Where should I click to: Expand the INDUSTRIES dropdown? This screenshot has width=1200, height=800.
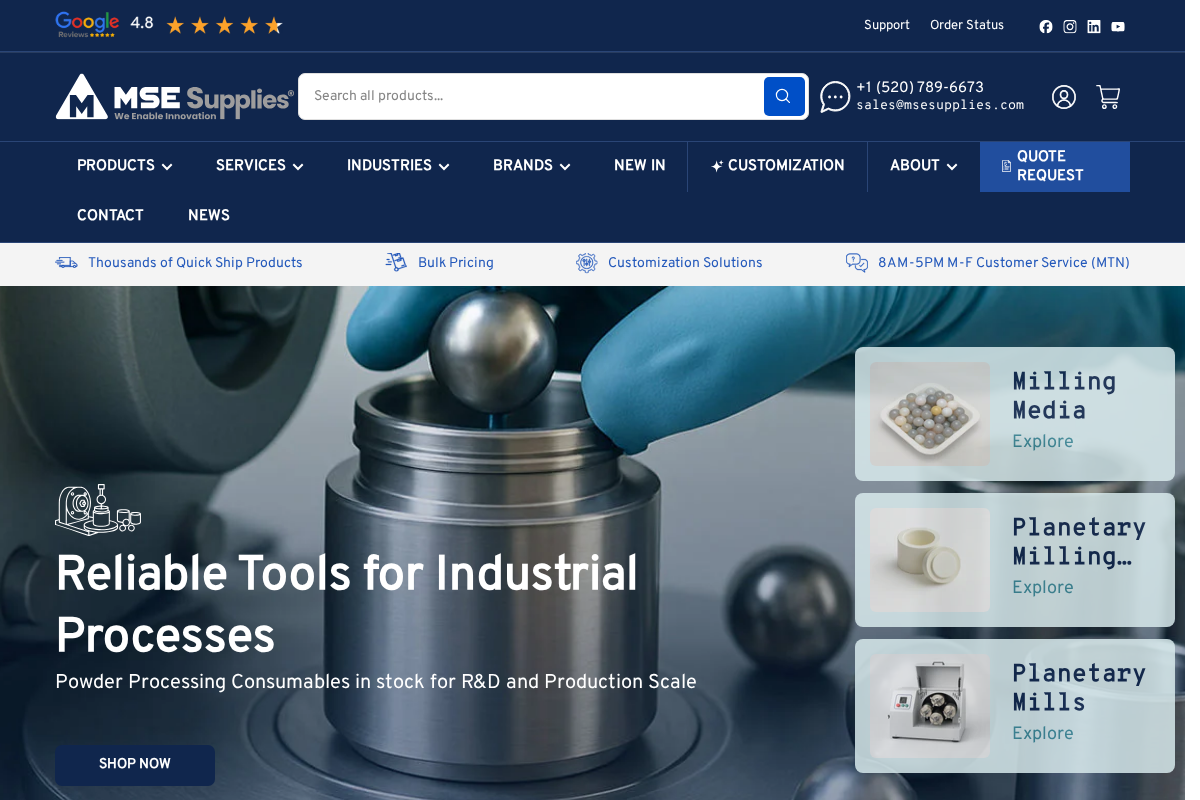397,166
